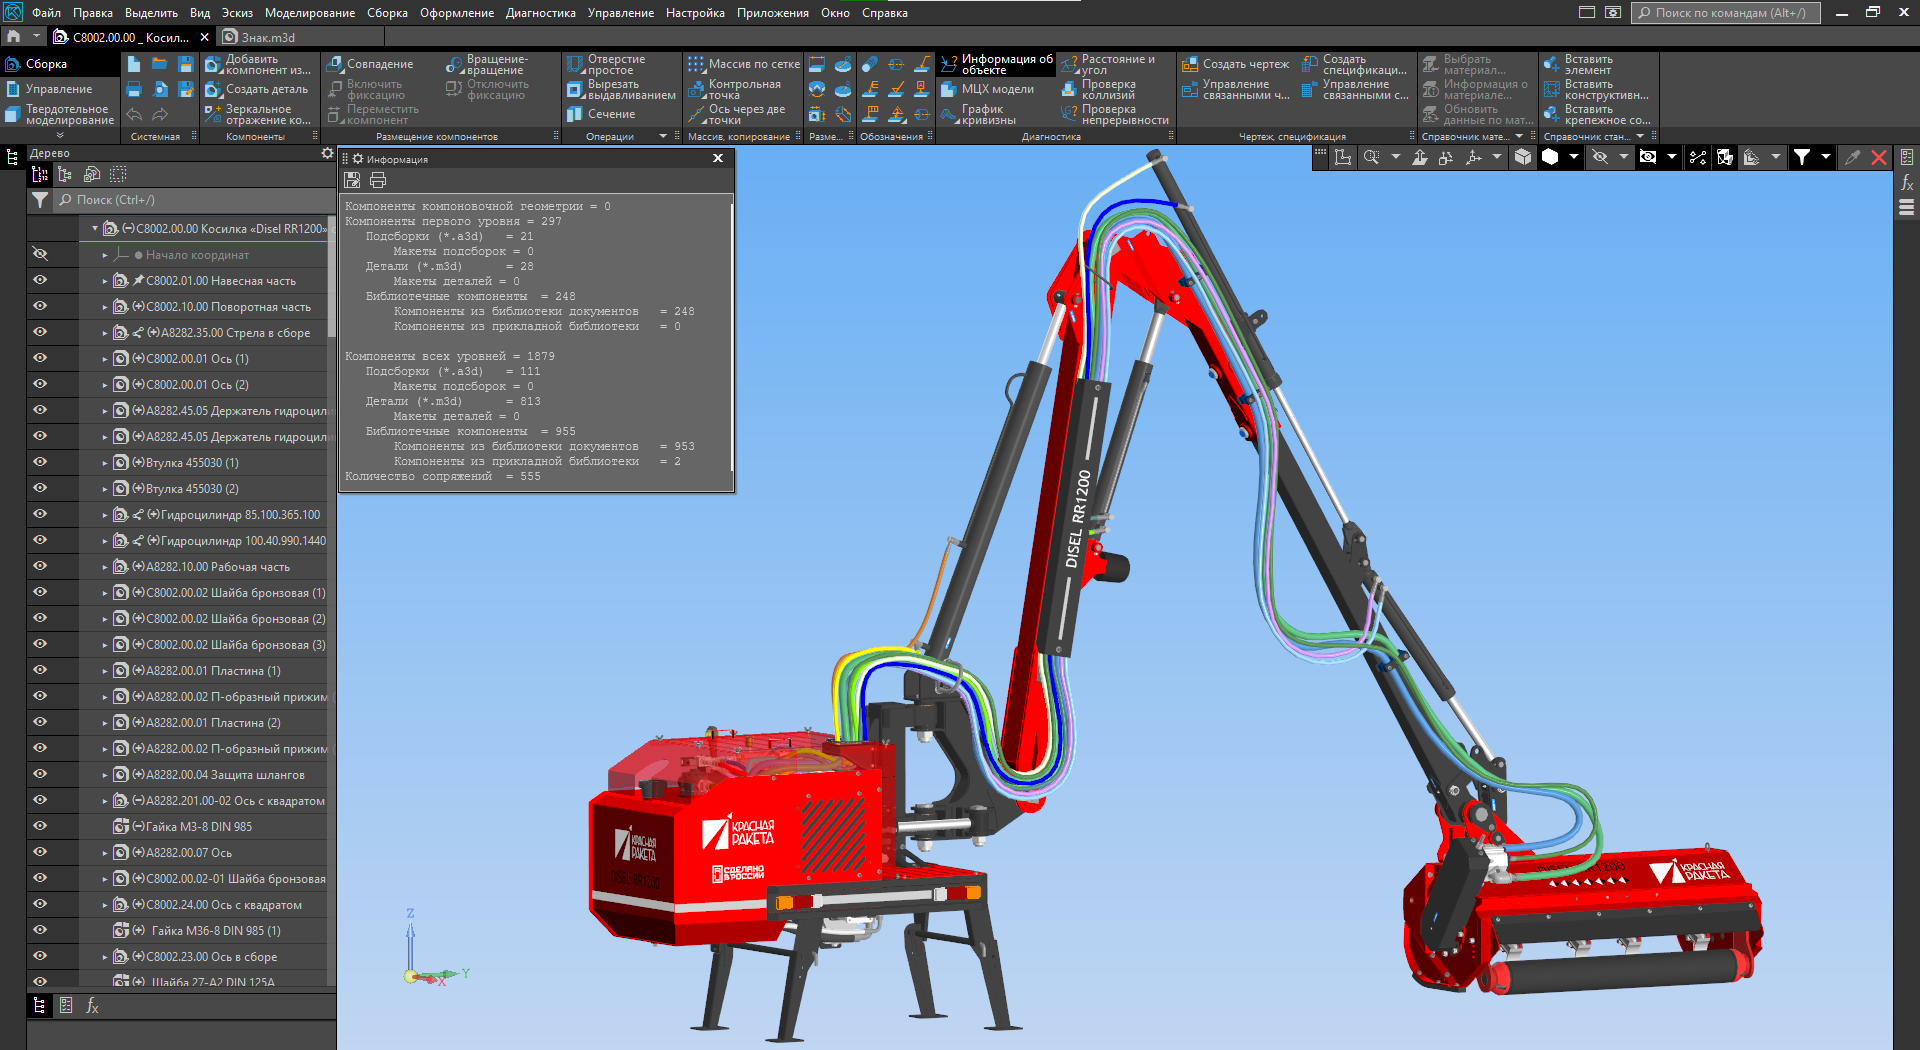Click the Save icon in Системная toolbar

(185, 64)
